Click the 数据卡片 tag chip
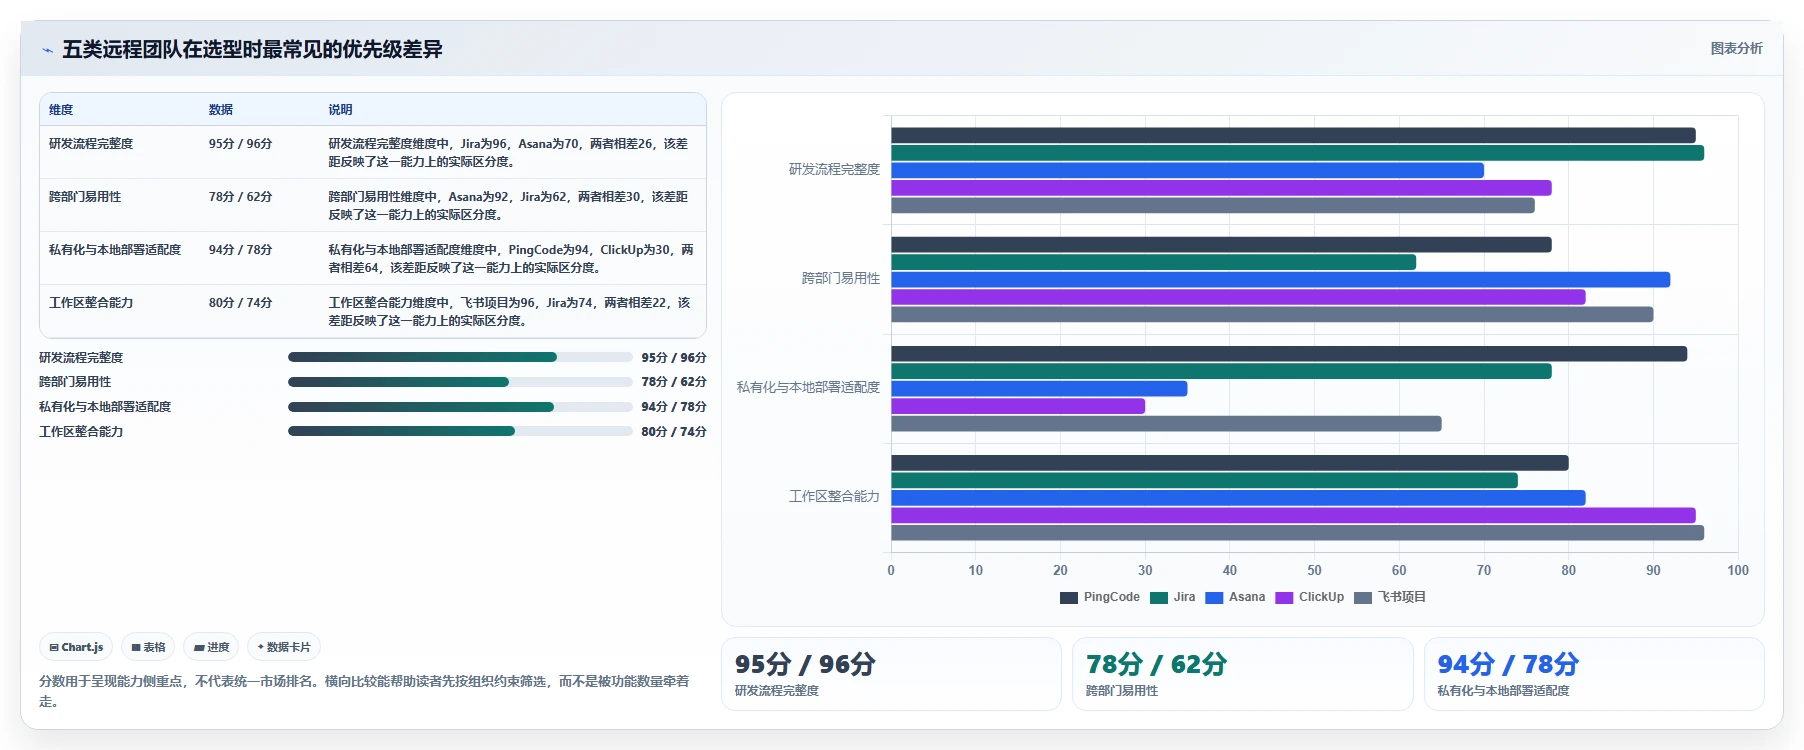The width and height of the screenshot is (1804, 750). coord(284,647)
